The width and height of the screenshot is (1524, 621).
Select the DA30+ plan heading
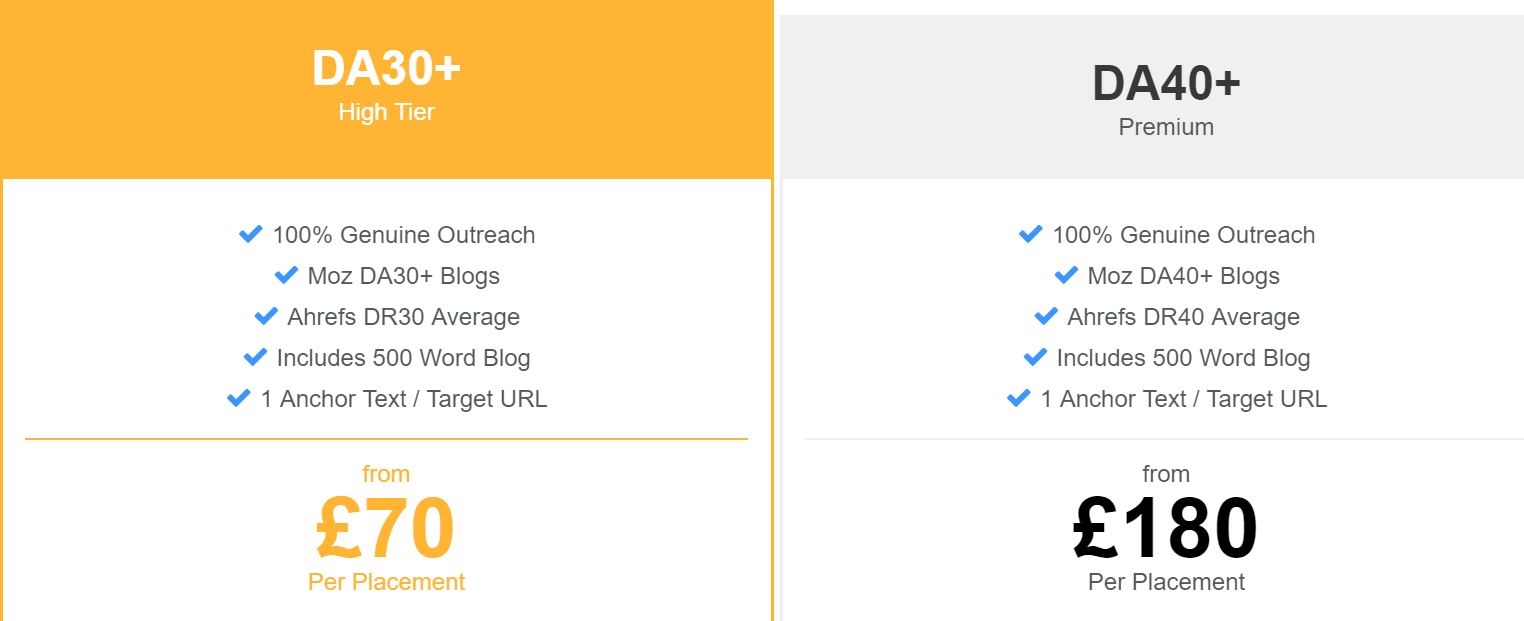coord(386,68)
